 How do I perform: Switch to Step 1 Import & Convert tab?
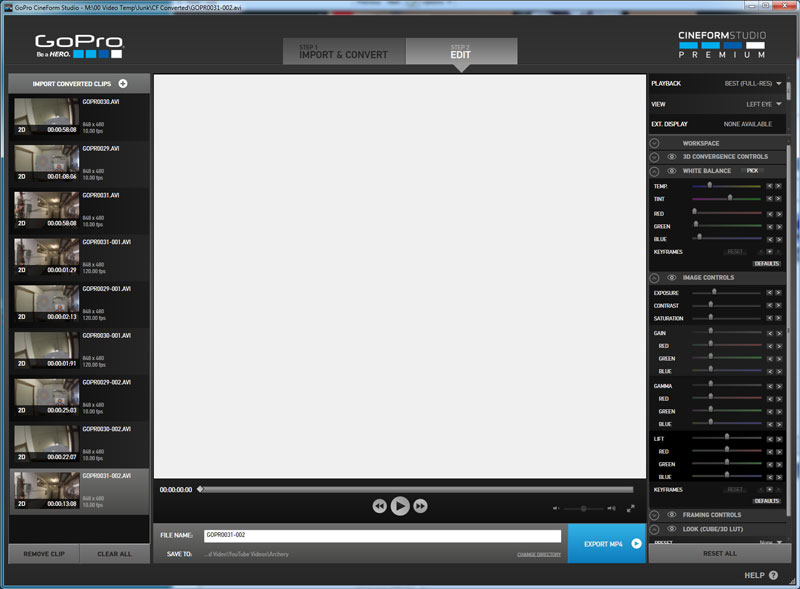pos(344,51)
